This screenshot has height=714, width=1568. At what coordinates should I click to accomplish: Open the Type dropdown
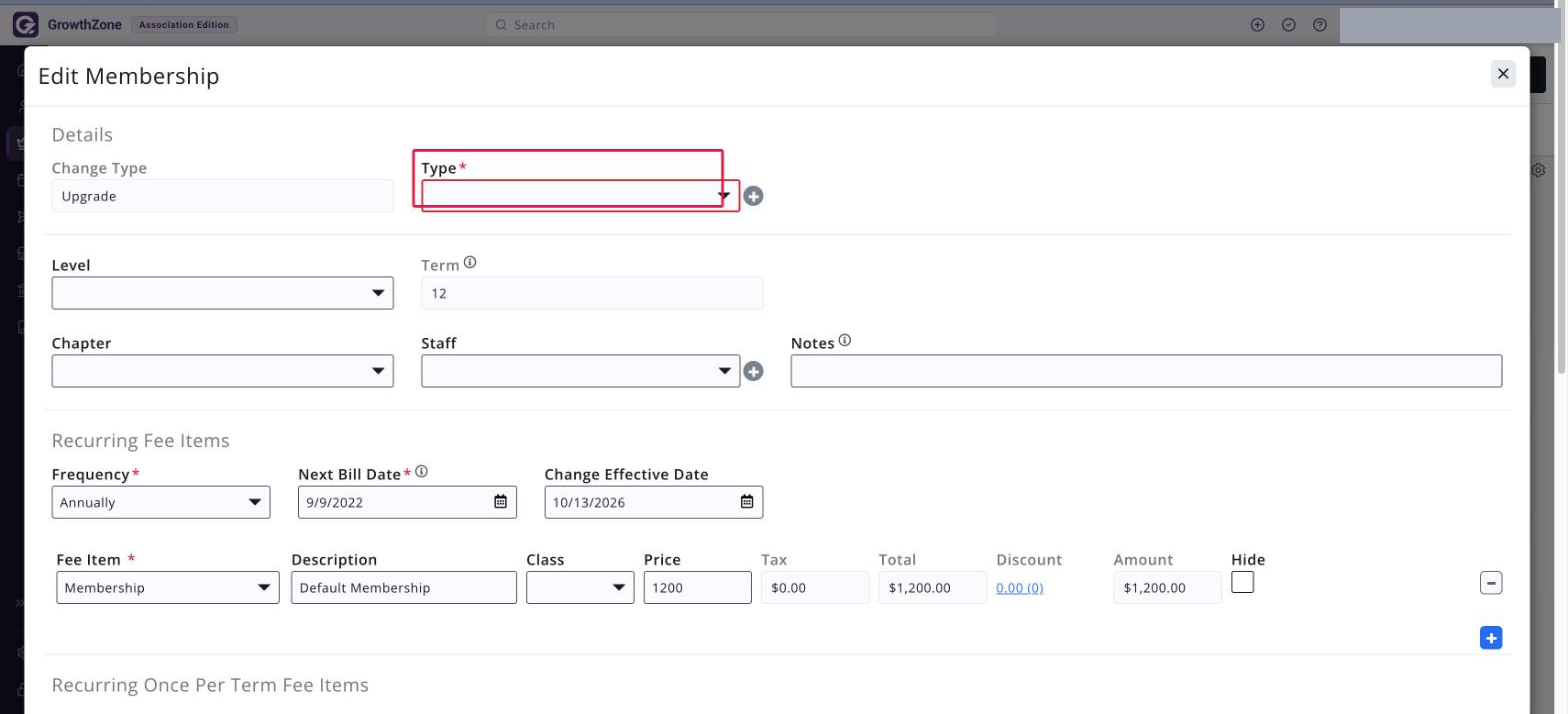point(580,195)
